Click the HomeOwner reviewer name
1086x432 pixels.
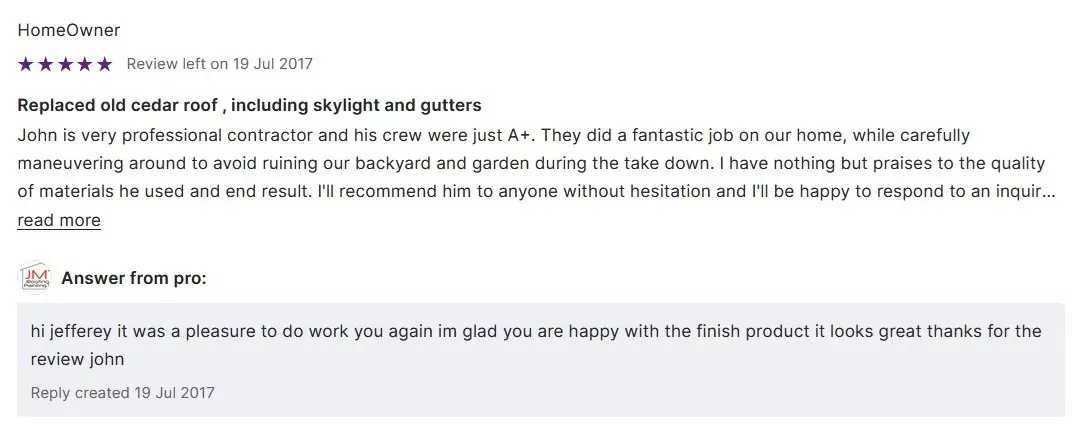pos(68,30)
